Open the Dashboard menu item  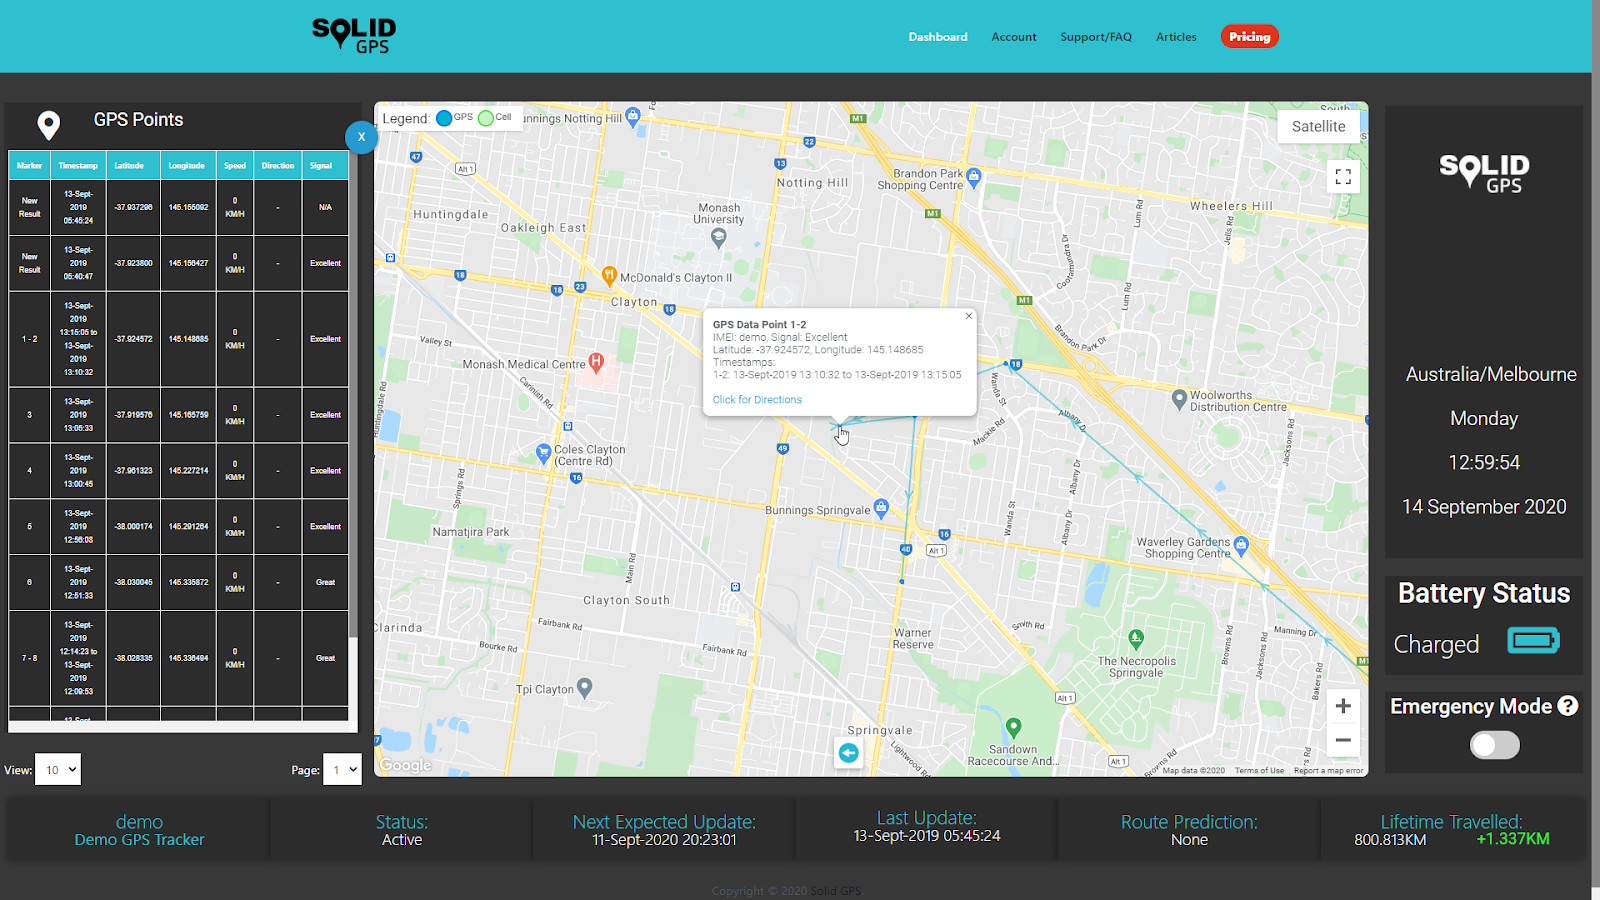point(937,37)
